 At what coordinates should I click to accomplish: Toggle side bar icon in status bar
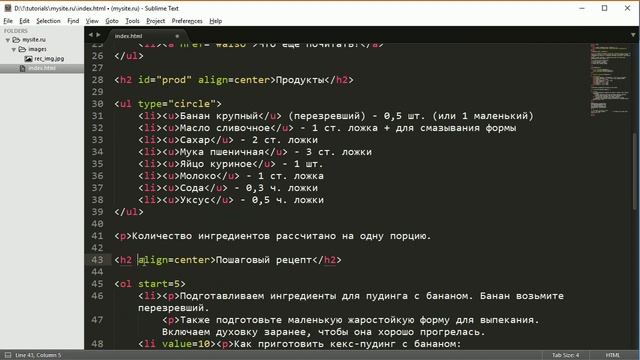pyautogui.click(x=7, y=355)
